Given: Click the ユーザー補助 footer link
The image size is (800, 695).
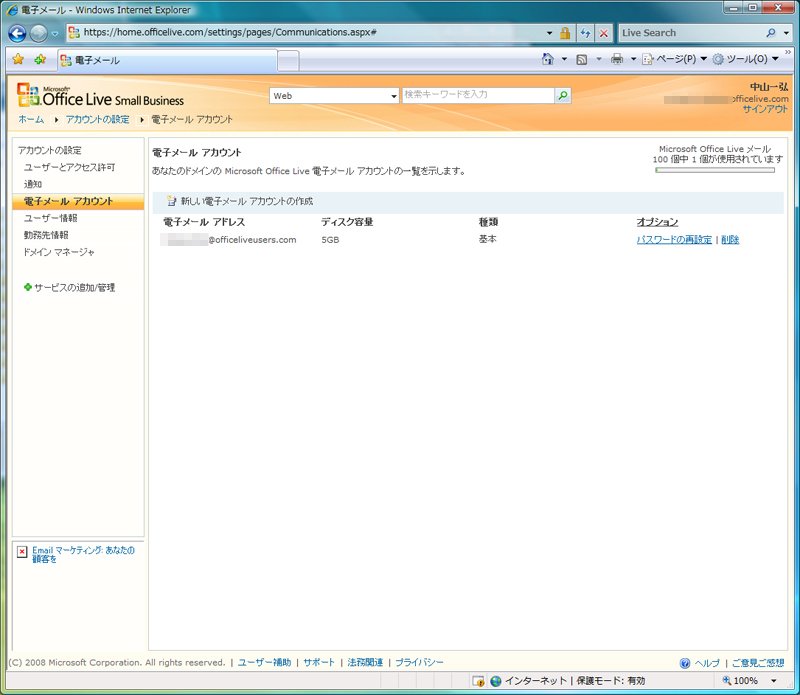Looking at the screenshot, I should (264, 662).
